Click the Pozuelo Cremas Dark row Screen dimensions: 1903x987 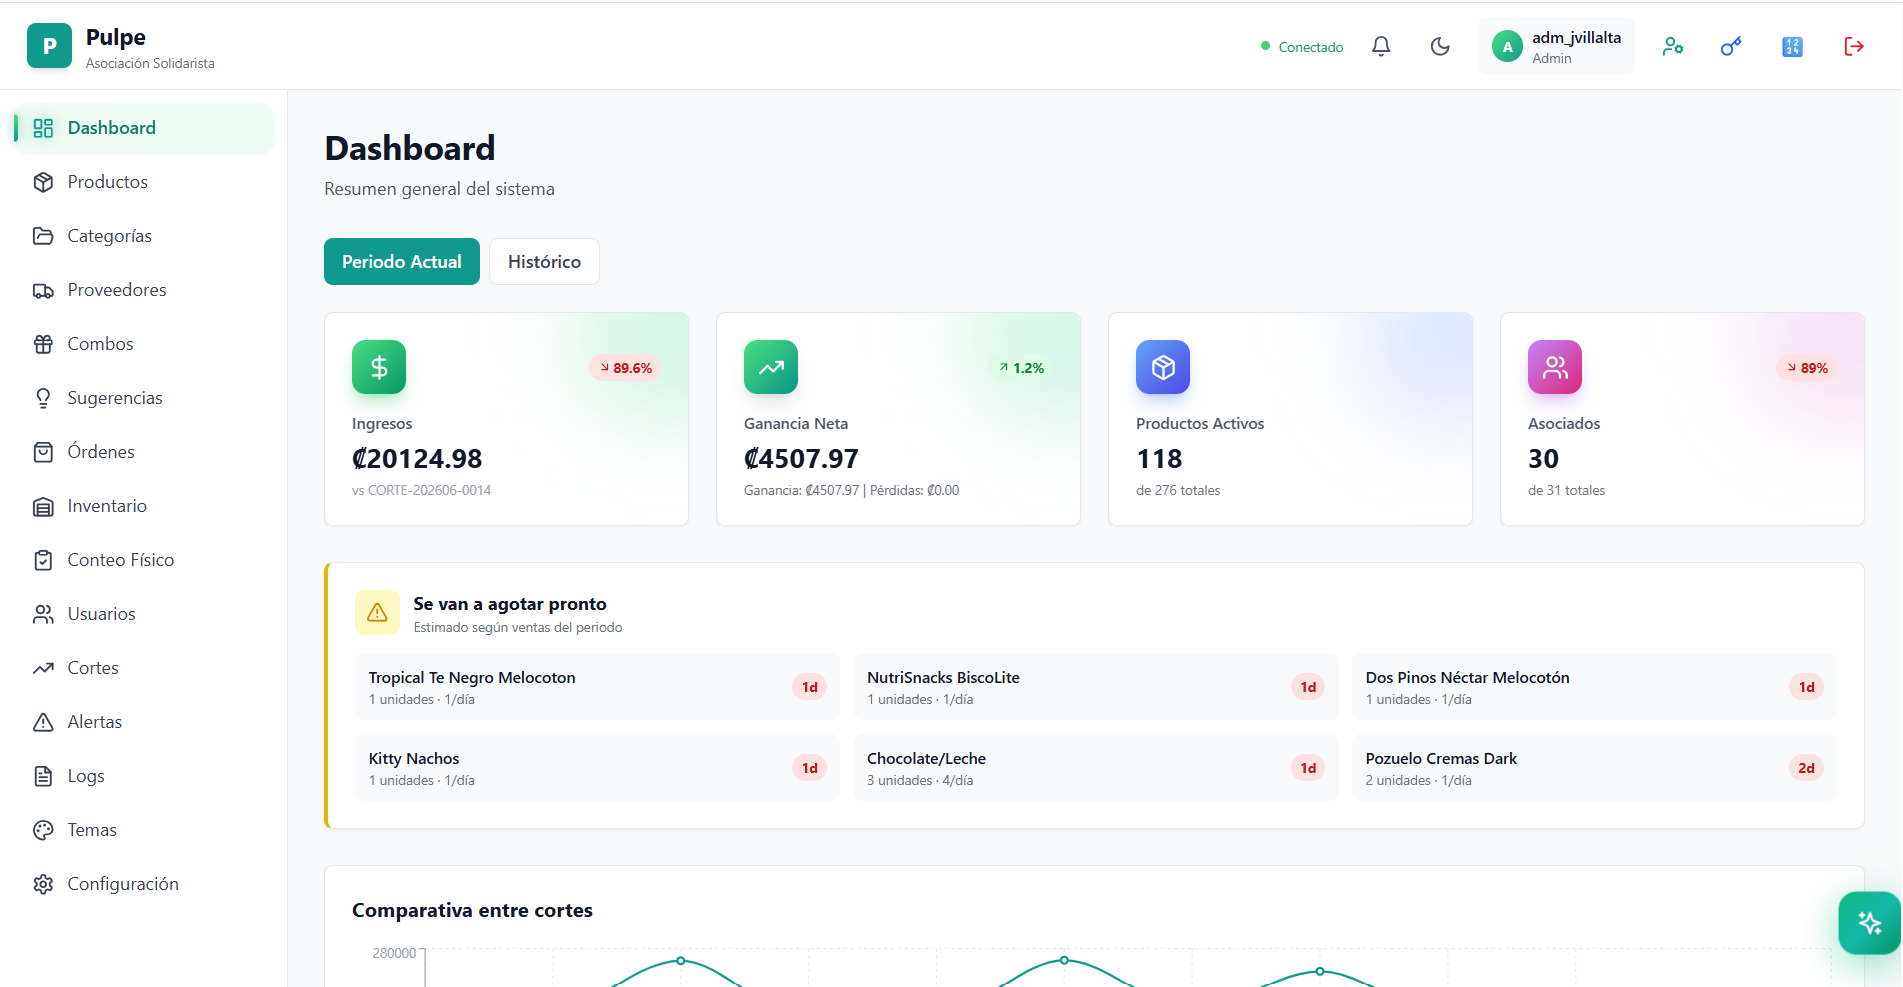pos(1594,768)
